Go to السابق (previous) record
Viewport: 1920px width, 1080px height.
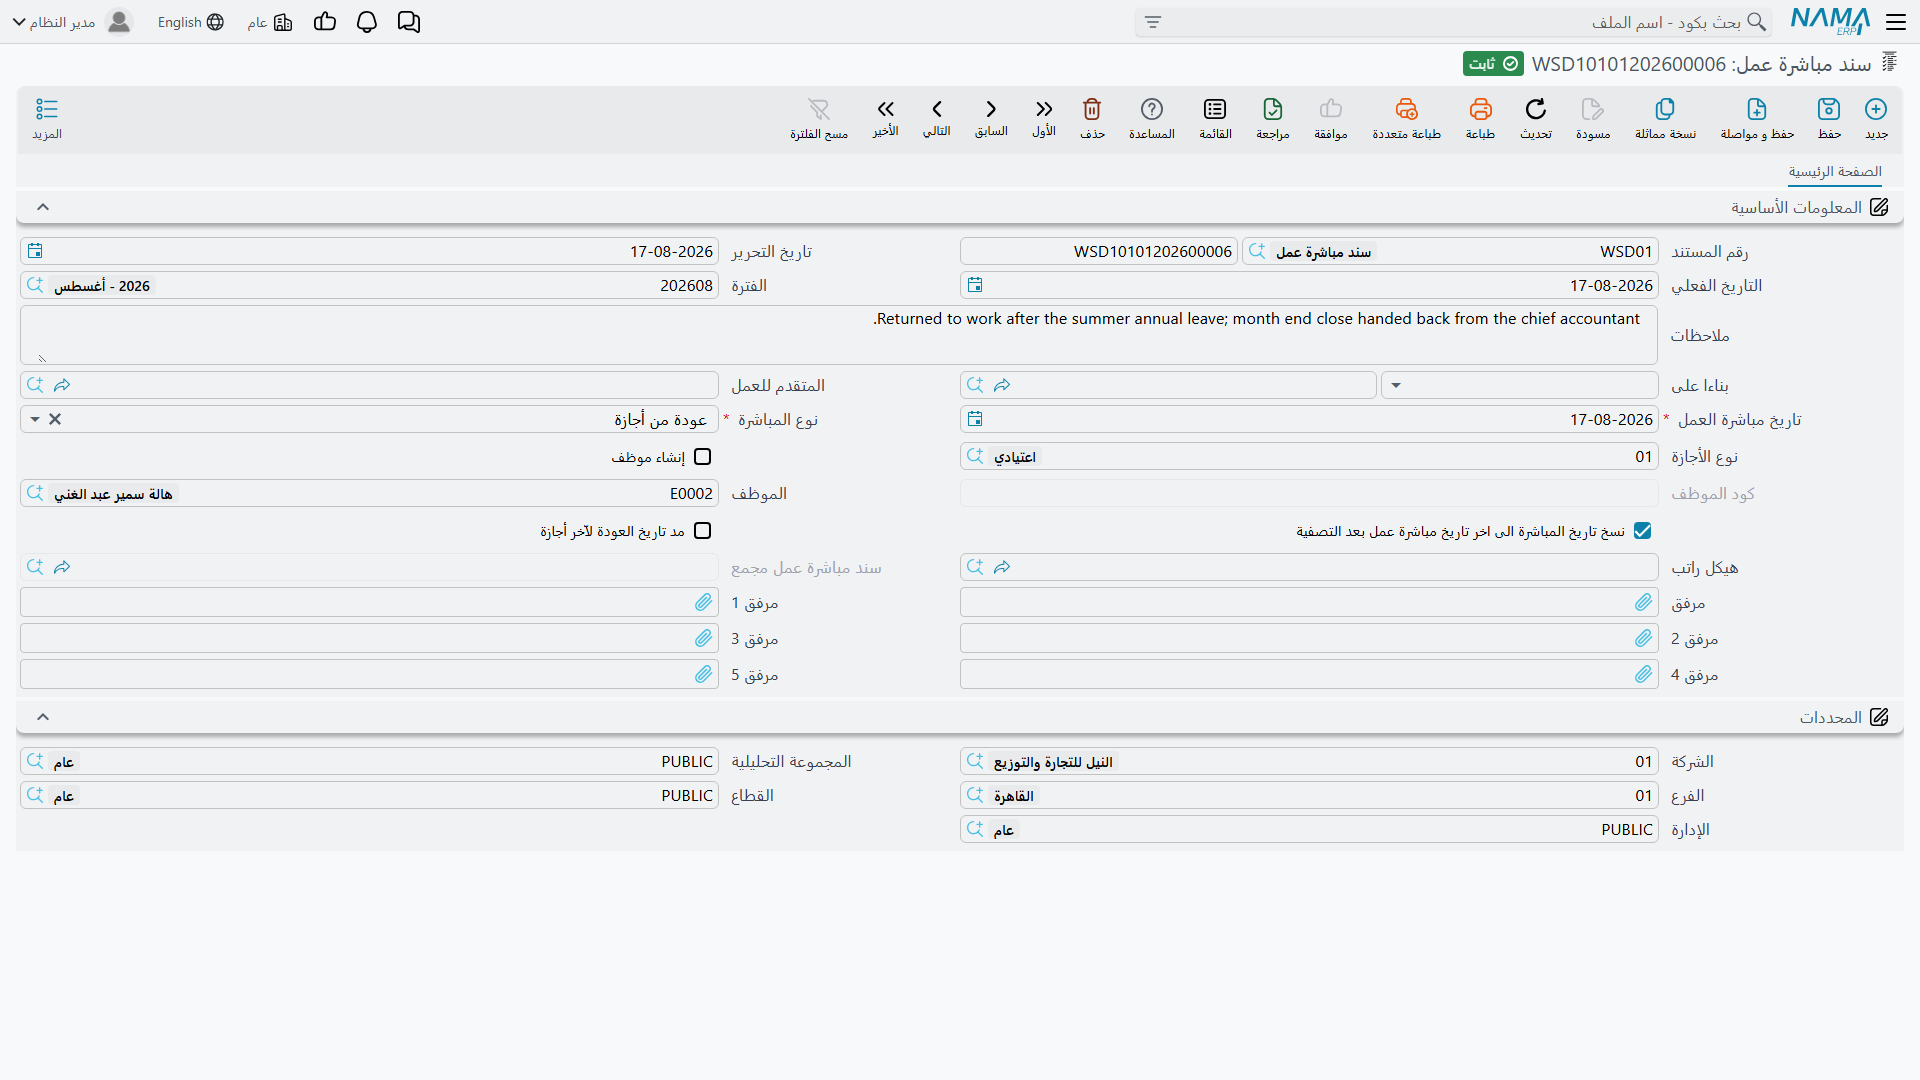pos(991,109)
